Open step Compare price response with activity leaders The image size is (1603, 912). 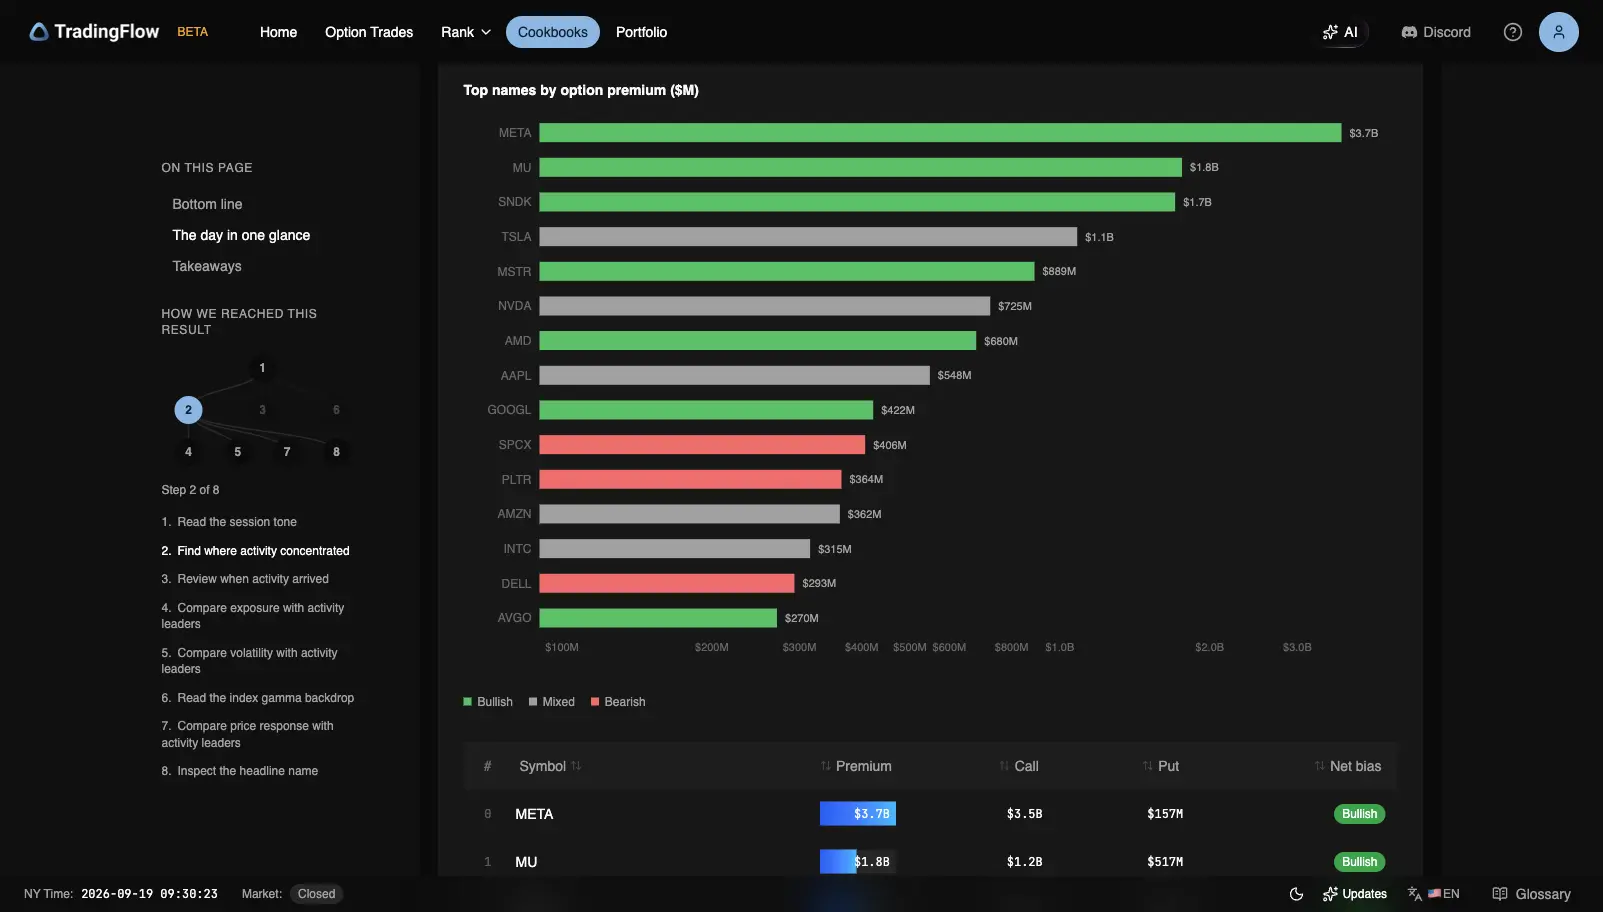point(247,734)
